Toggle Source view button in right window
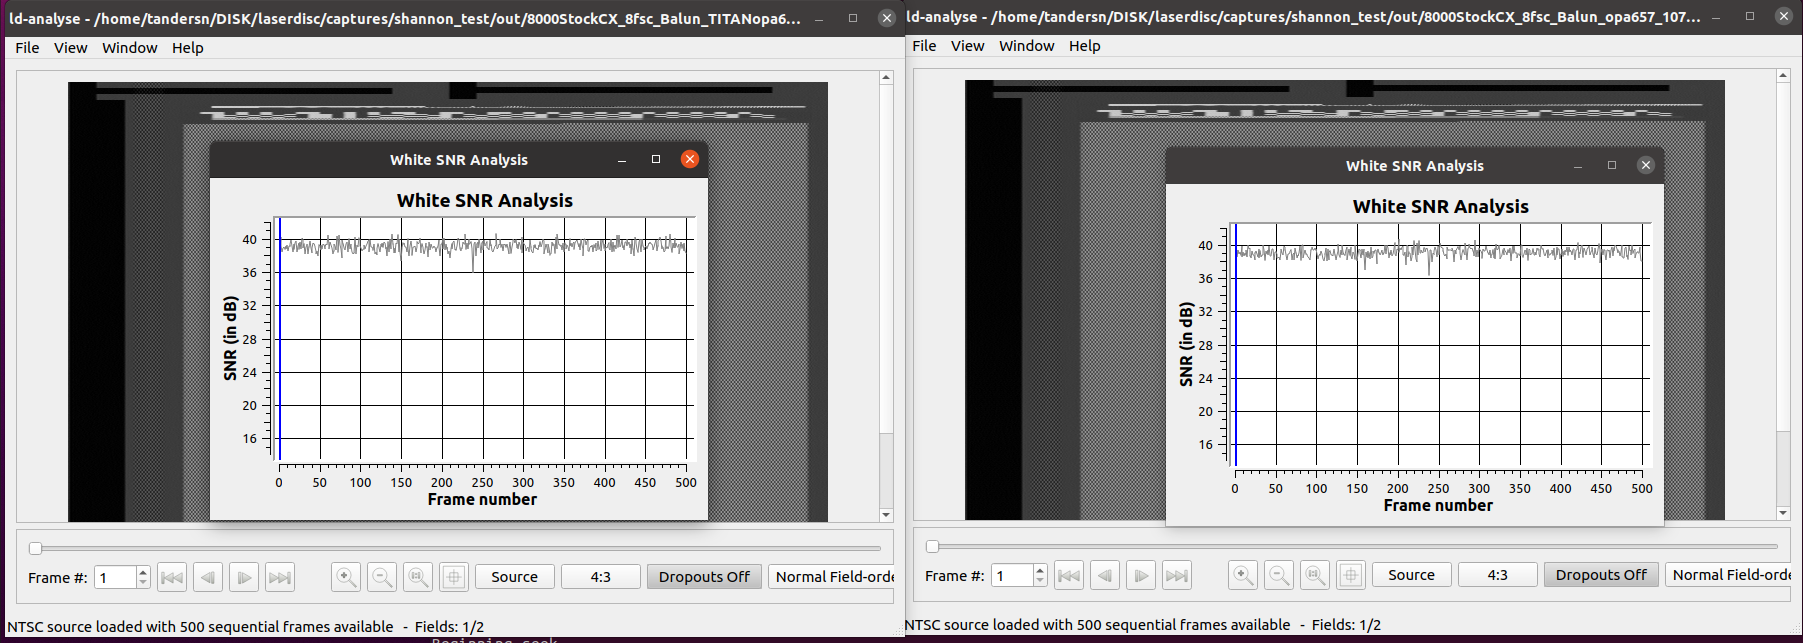Viewport: 1803px width, 643px height. click(x=1411, y=575)
